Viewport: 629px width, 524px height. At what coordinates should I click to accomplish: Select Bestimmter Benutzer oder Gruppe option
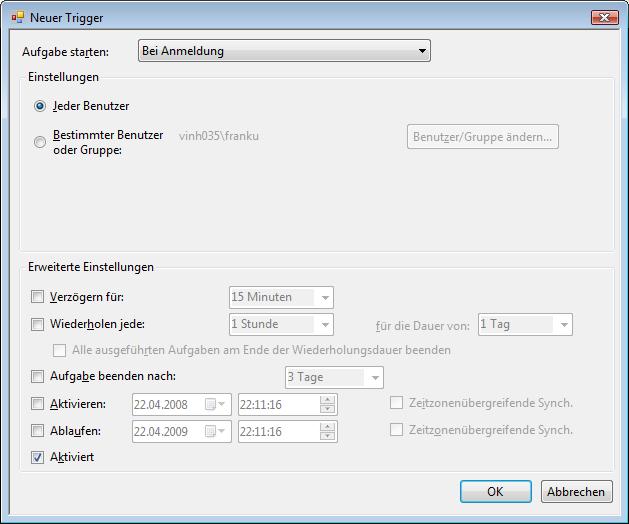click(40, 142)
